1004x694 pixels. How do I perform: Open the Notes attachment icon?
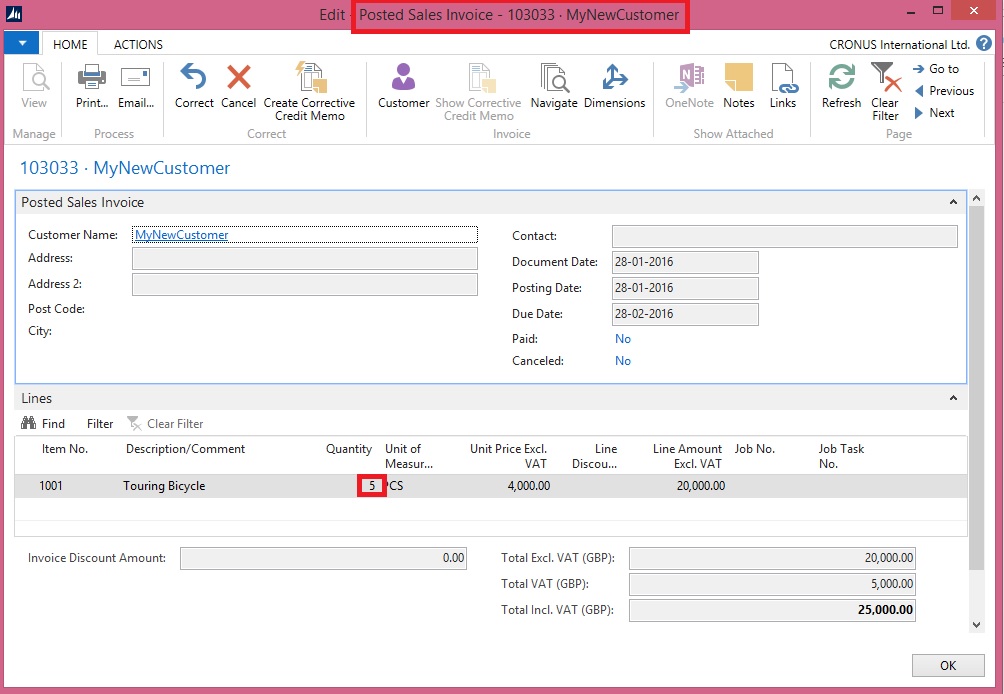[x=738, y=78]
